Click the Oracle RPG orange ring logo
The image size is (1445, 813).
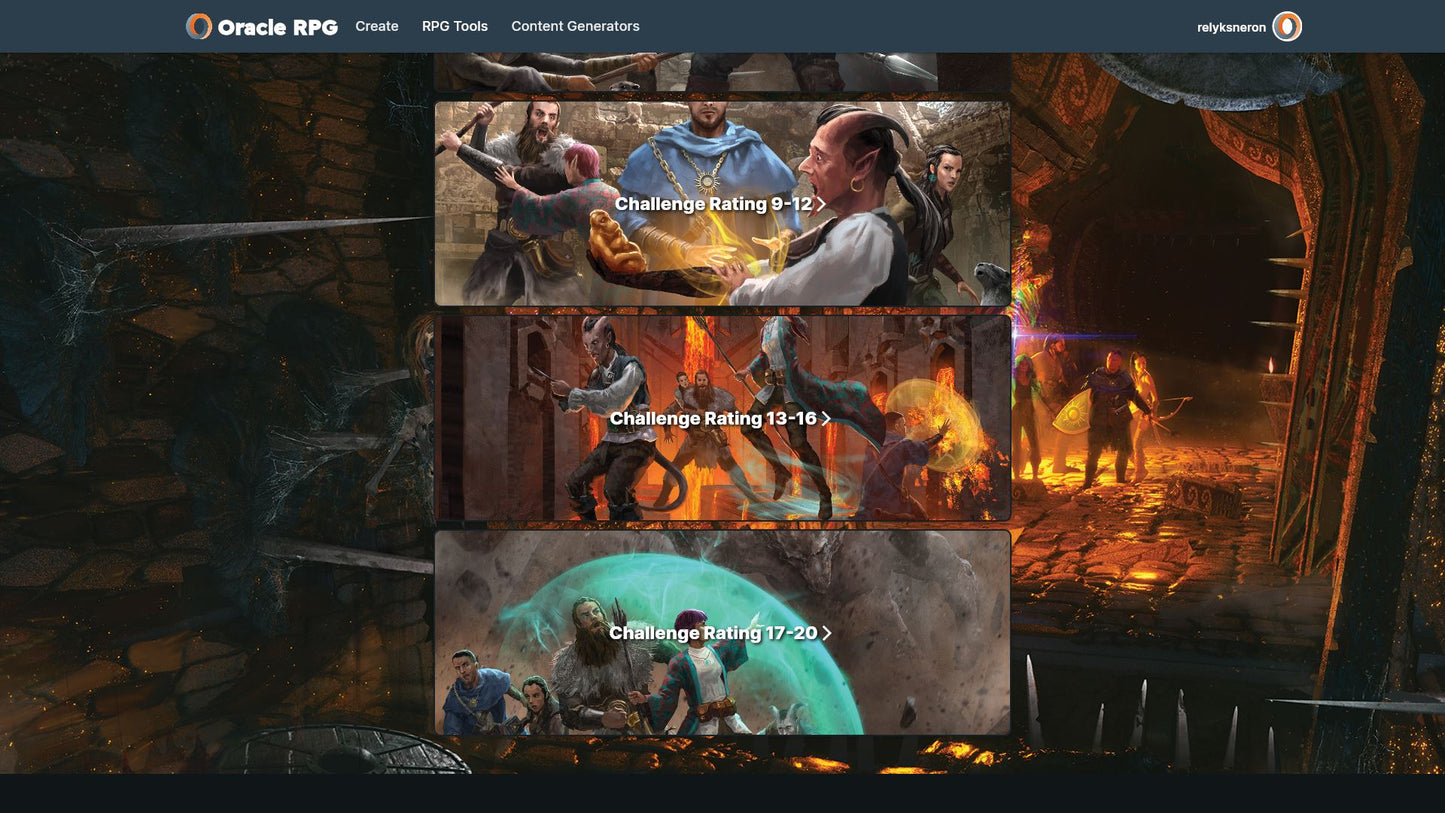point(199,26)
